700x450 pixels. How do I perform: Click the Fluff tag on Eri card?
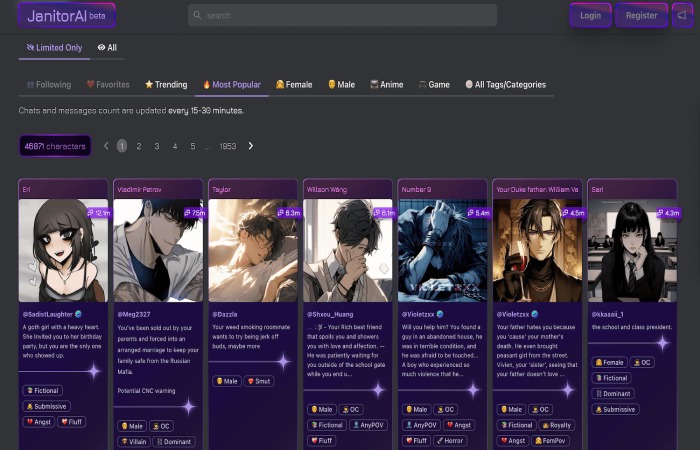(71, 422)
